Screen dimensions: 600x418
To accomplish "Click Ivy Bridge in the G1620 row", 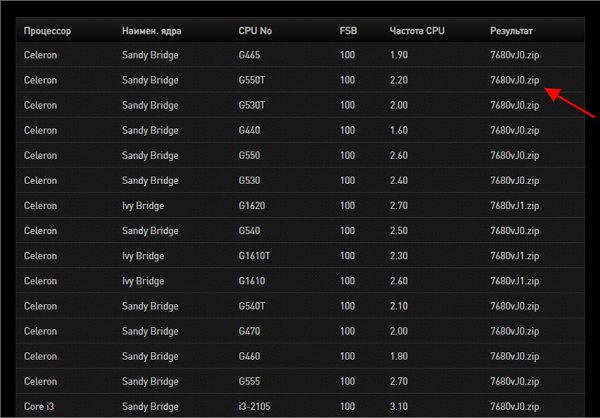I will pyautogui.click(x=143, y=206).
